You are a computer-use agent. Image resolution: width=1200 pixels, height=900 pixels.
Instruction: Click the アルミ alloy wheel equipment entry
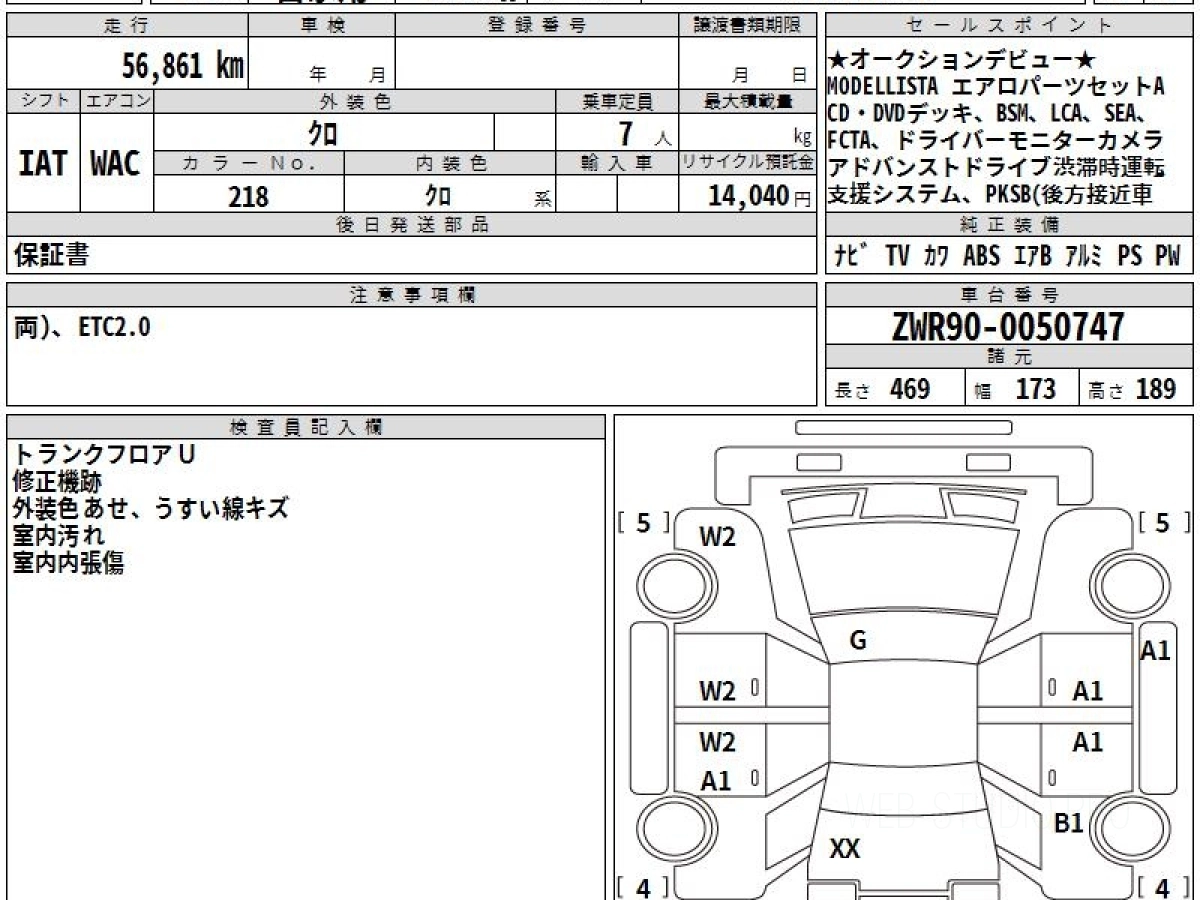[1084, 256]
